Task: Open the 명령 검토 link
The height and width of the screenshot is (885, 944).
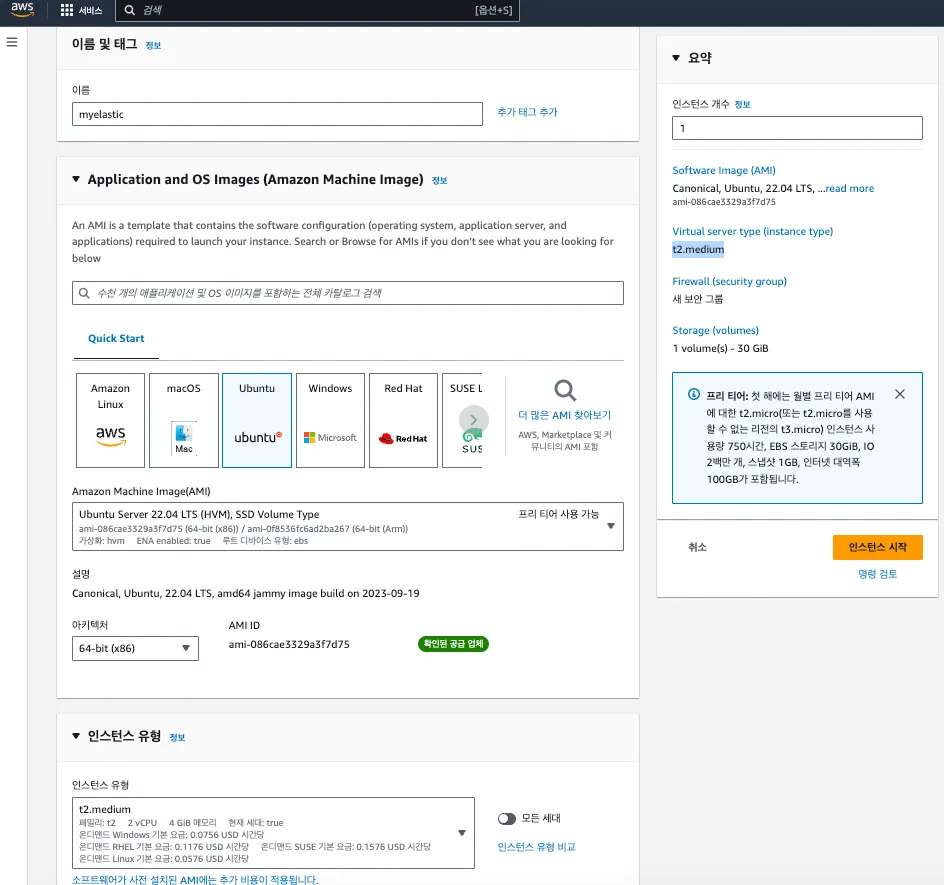Action: (877, 574)
